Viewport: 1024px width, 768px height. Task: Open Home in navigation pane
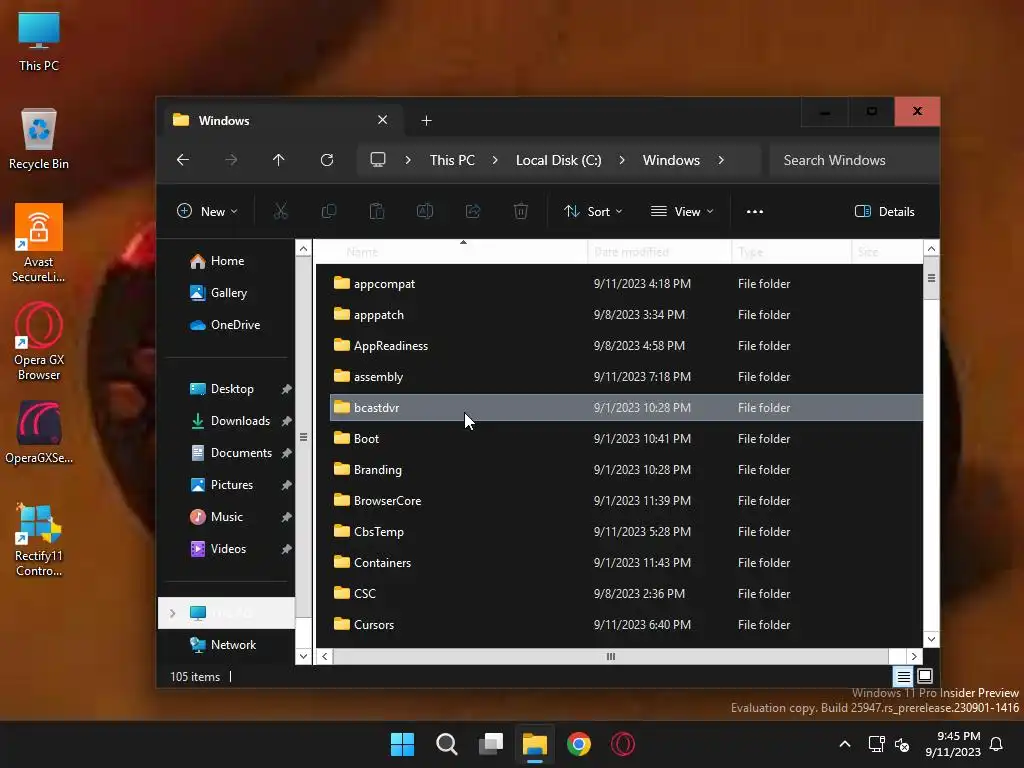(226, 261)
